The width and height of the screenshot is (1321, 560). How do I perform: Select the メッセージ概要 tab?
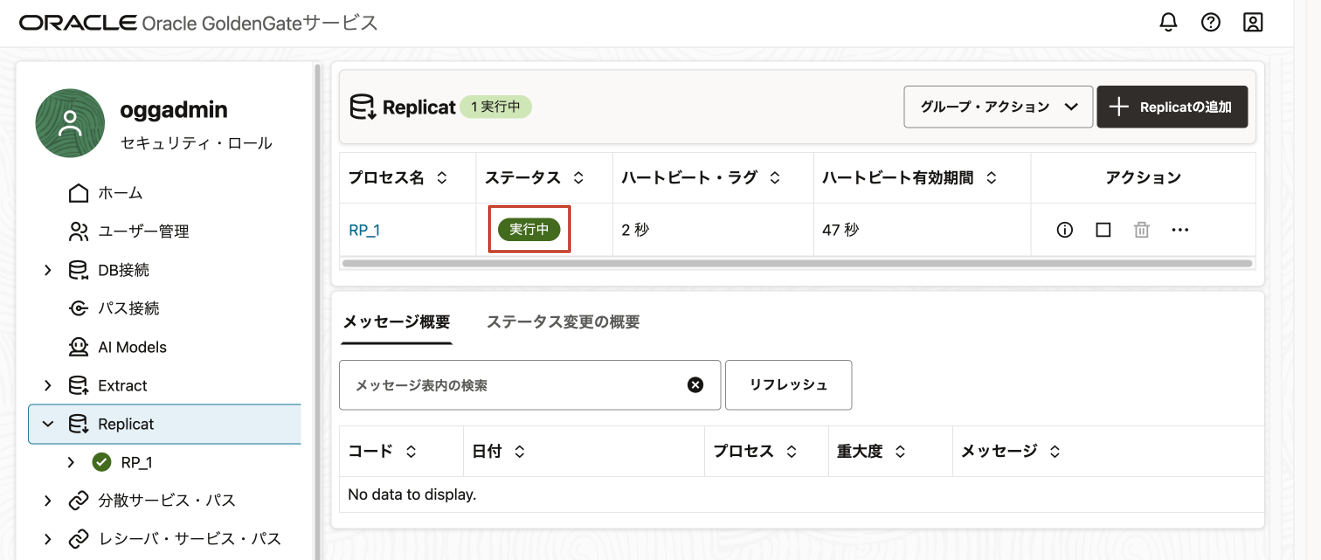coord(396,322)
